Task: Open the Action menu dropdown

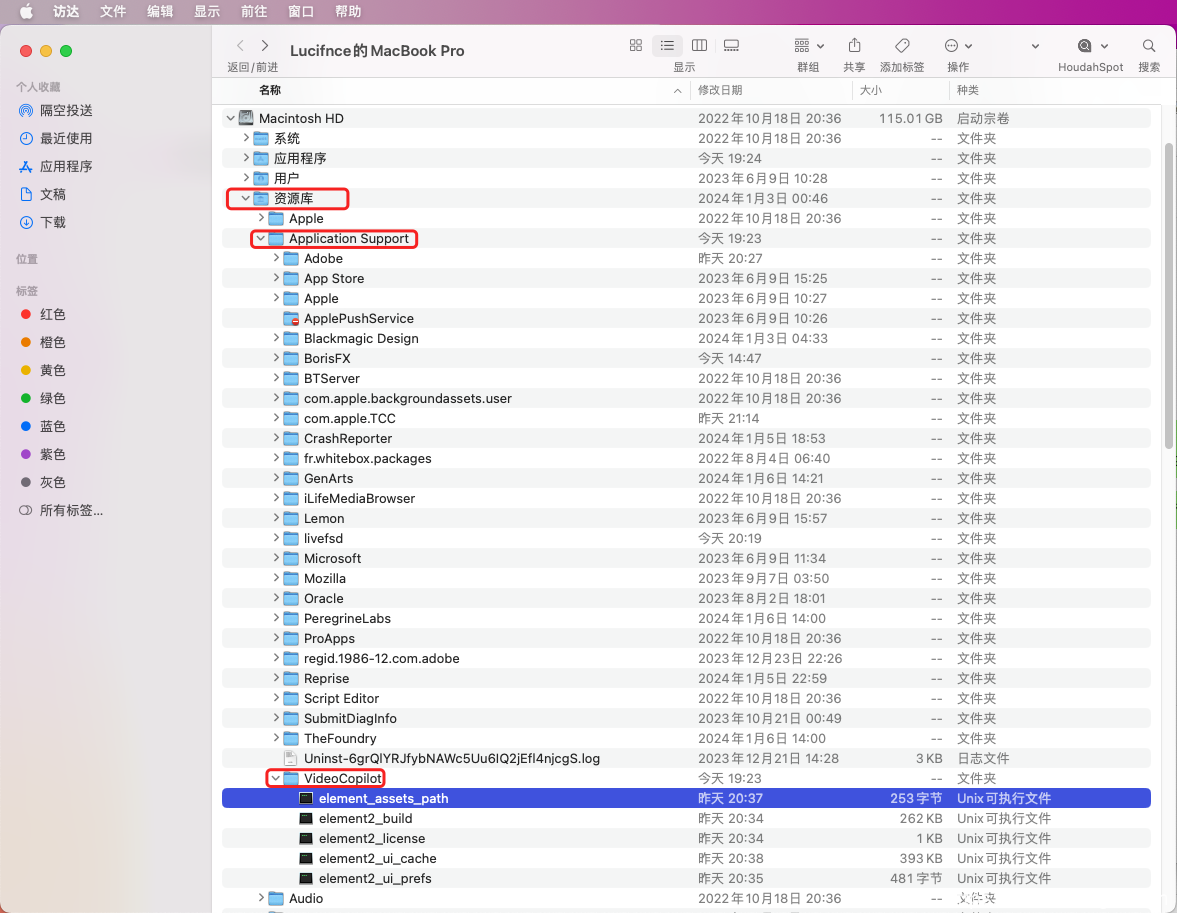Action: click(957, 46)
